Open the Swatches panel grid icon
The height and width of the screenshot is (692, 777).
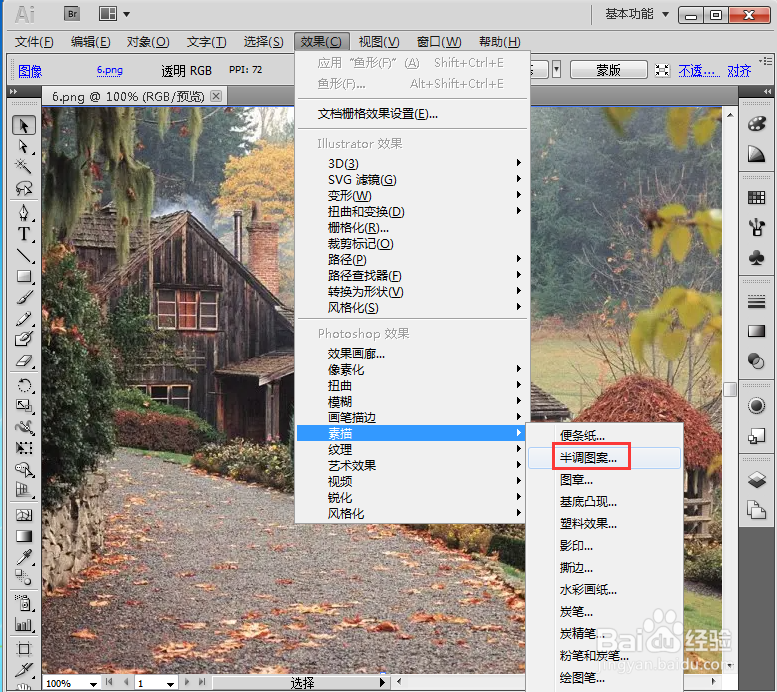point(756,198)
